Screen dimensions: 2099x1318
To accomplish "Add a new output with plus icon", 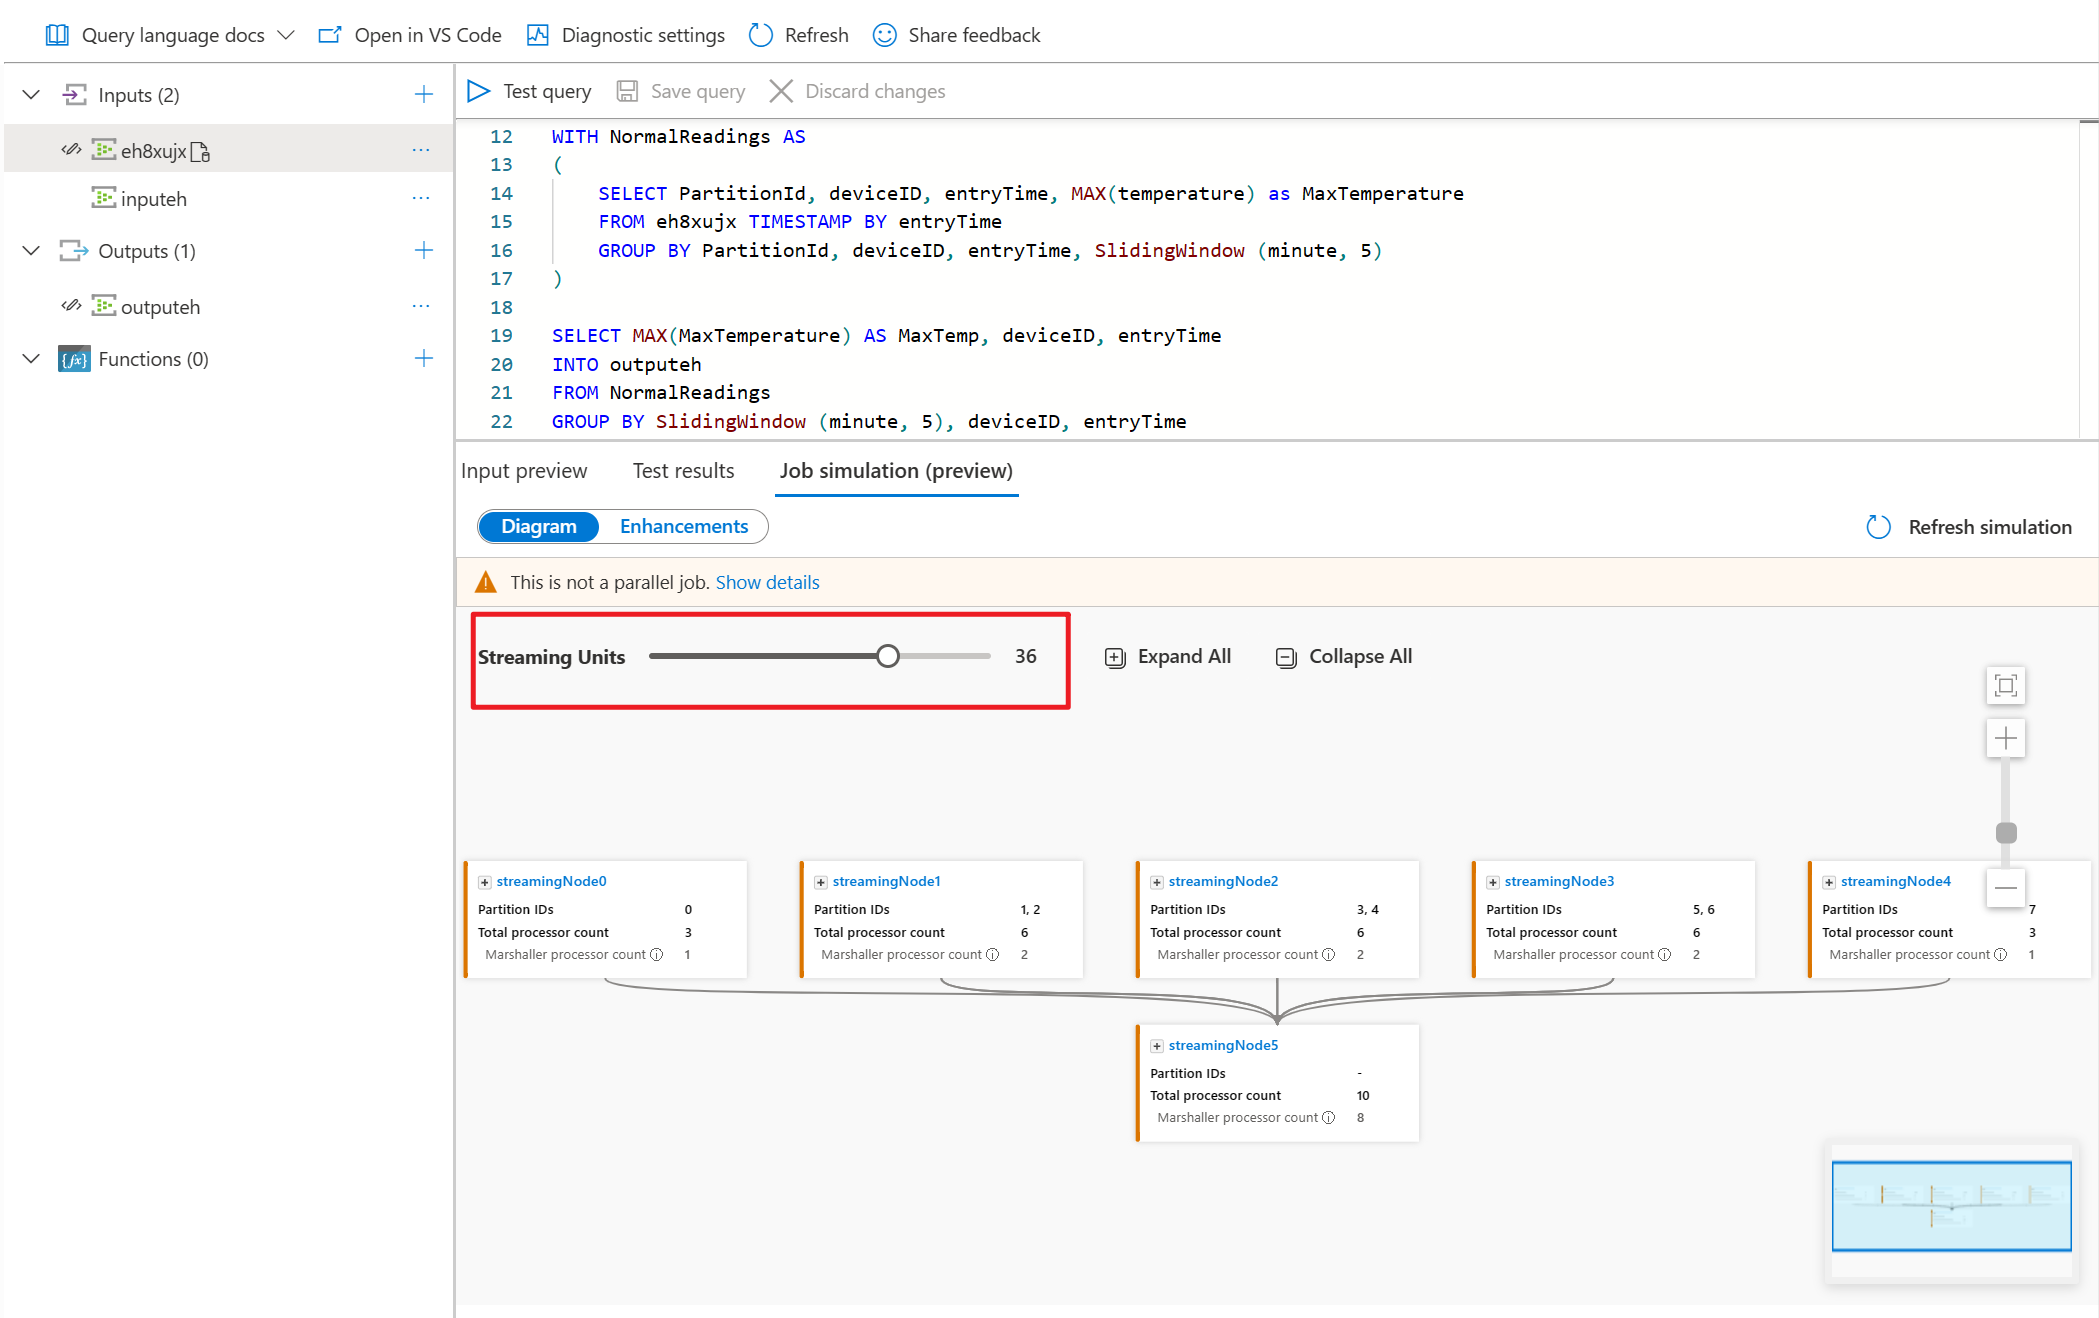I will coord(423,251).
